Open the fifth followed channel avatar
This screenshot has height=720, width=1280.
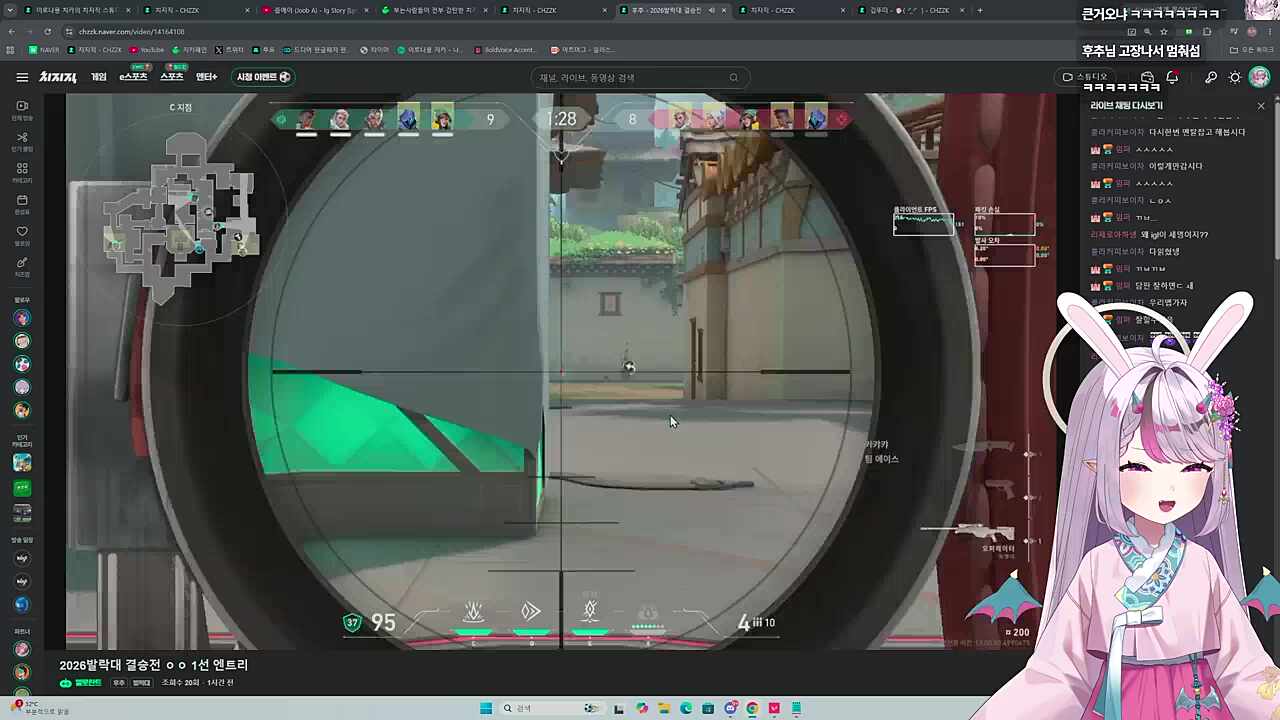[x=22, y=410]
